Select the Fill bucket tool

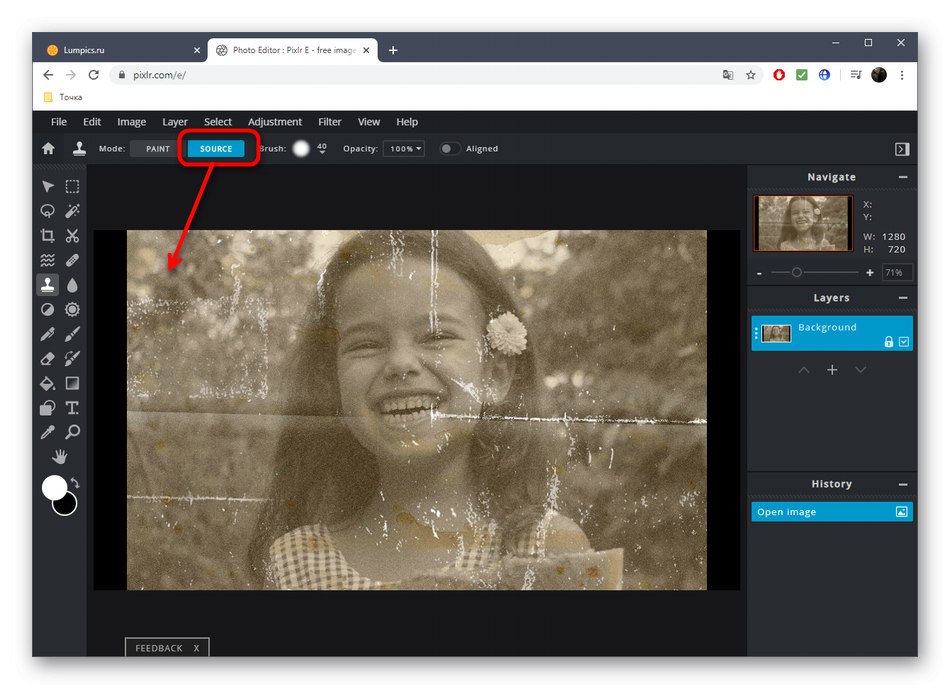click(x=48, y=383)
